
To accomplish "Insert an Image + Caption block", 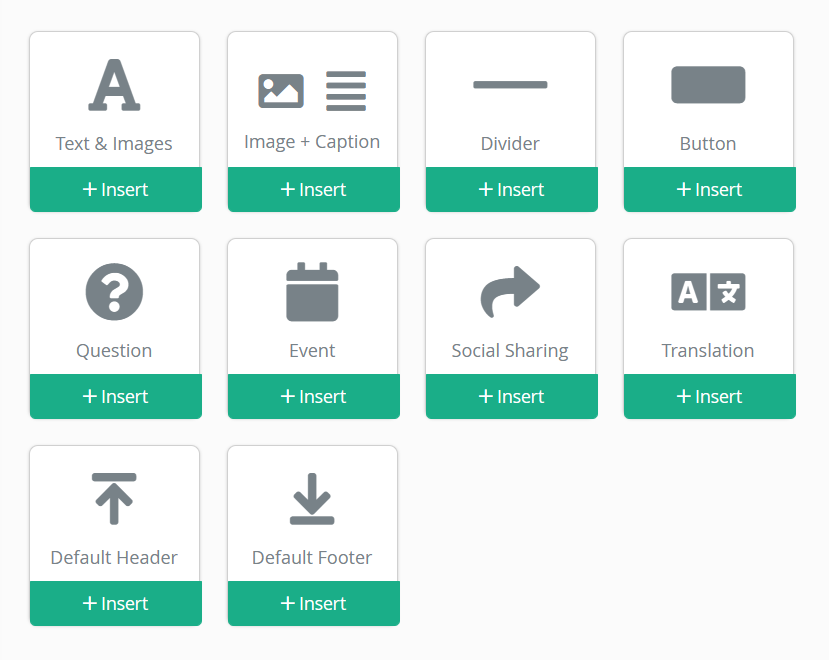I will [x=313, y=190].
